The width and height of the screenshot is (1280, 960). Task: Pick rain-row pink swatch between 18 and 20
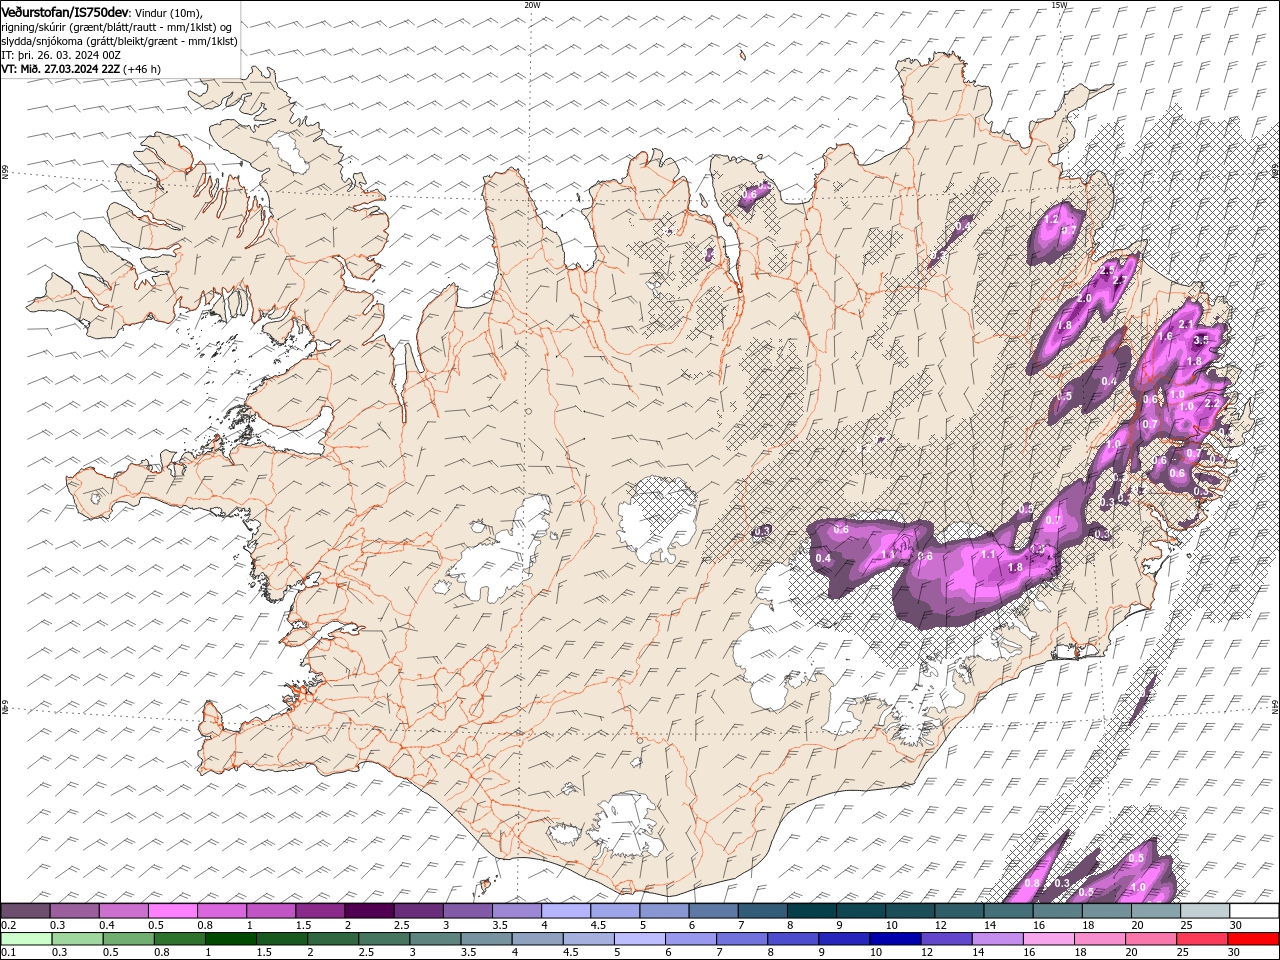1100,939
